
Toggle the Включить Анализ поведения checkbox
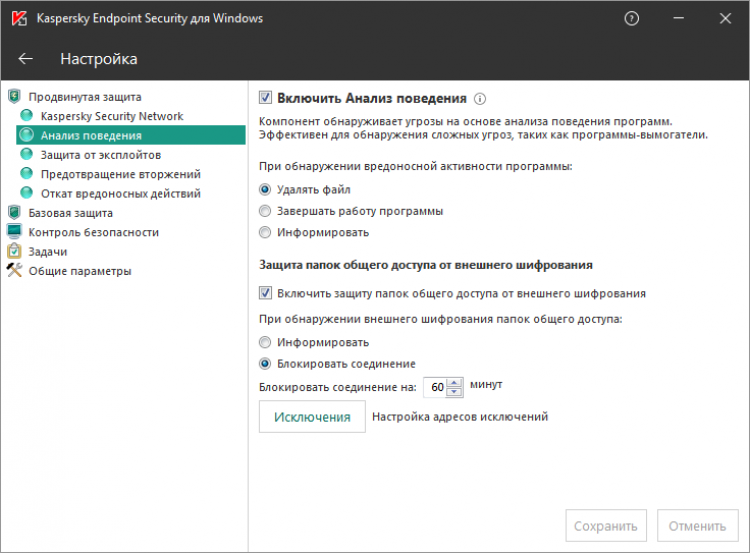point(265,98)
